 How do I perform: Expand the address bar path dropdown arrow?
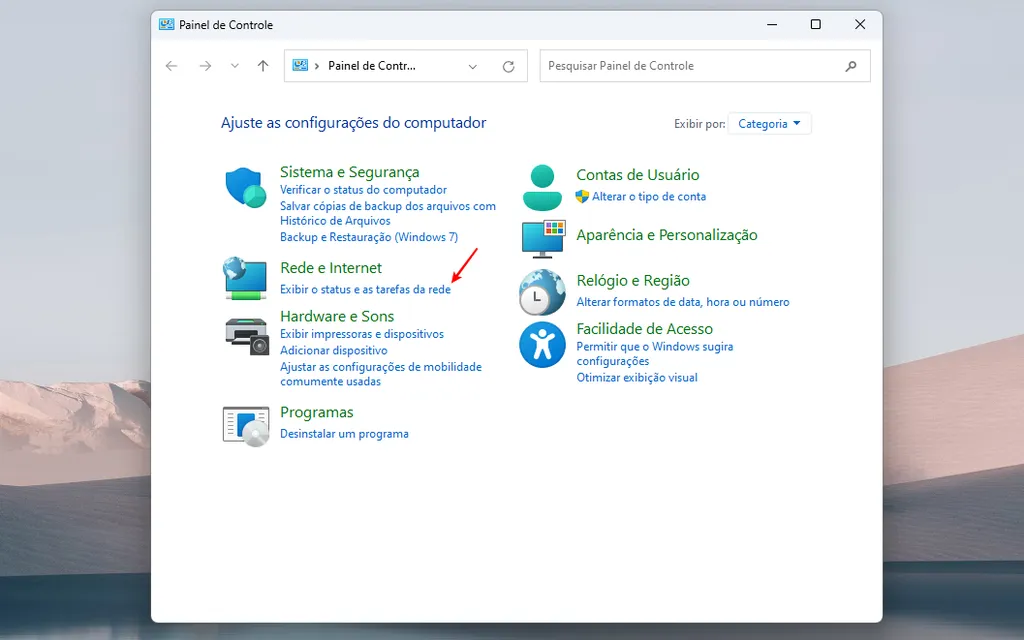tap(472, 65)
